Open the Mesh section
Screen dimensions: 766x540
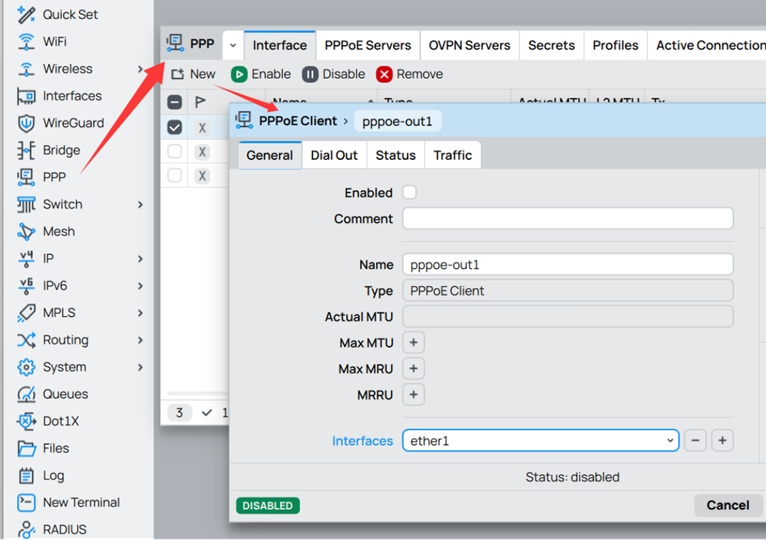pos(58,231)
